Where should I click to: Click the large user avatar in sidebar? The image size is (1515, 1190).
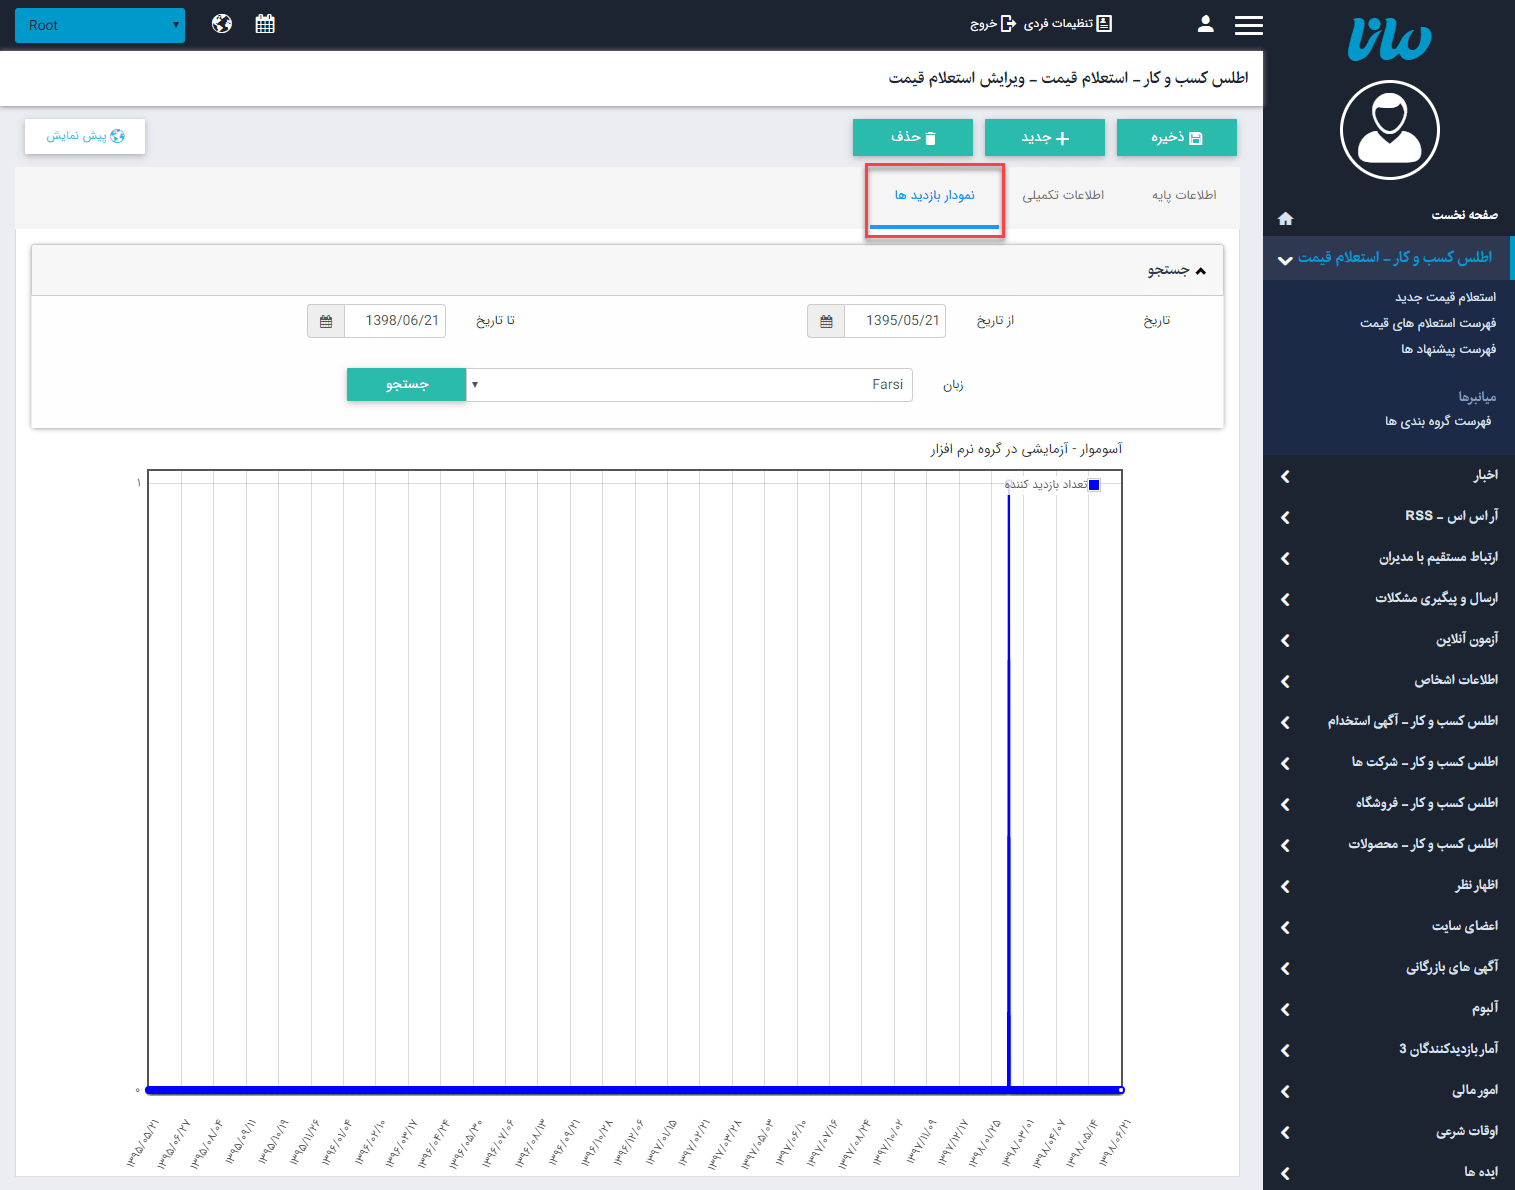(1389, 130)
